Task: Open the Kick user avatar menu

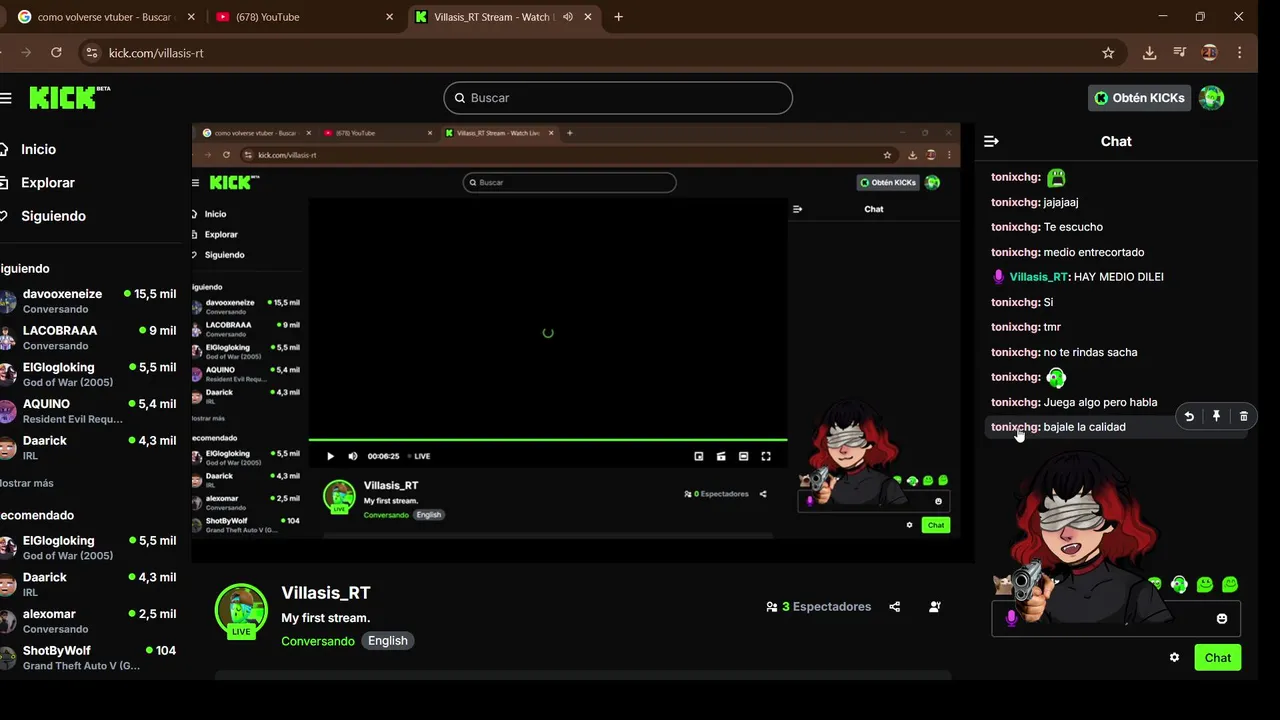Action: coord(1212,98)
